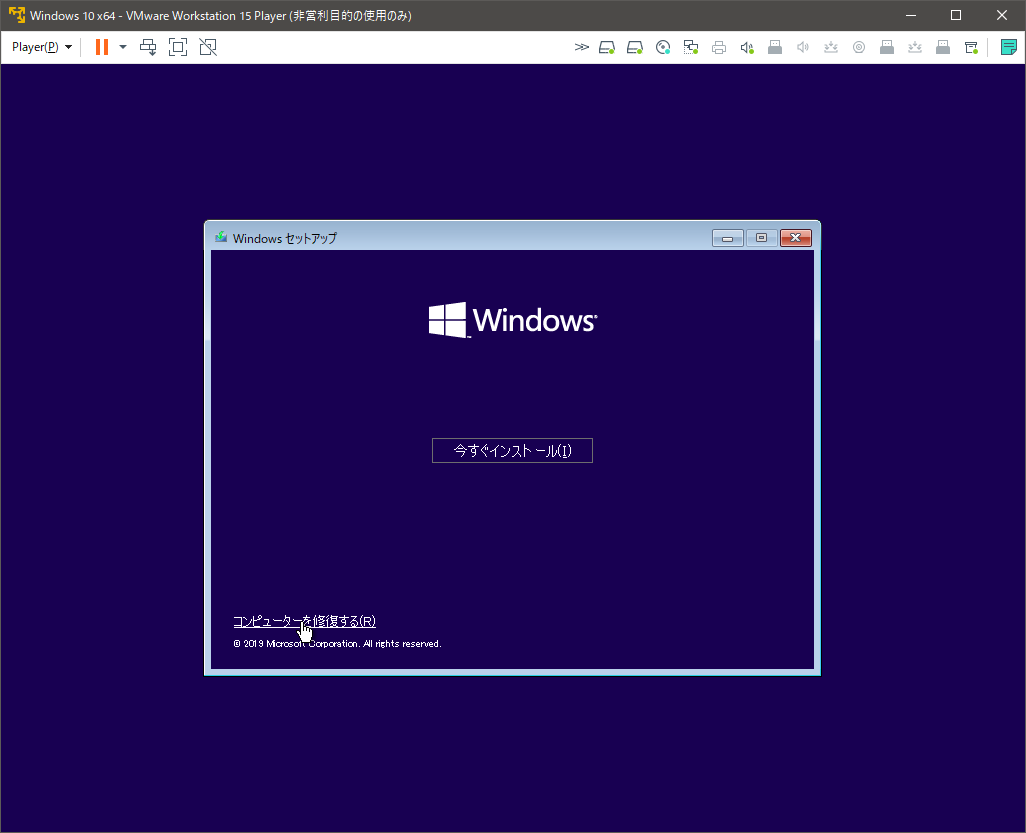The width and height of the screenshot is (1026, 833).
Task: Close the VMware Workstation Player window
Action: click(1002, 15)
